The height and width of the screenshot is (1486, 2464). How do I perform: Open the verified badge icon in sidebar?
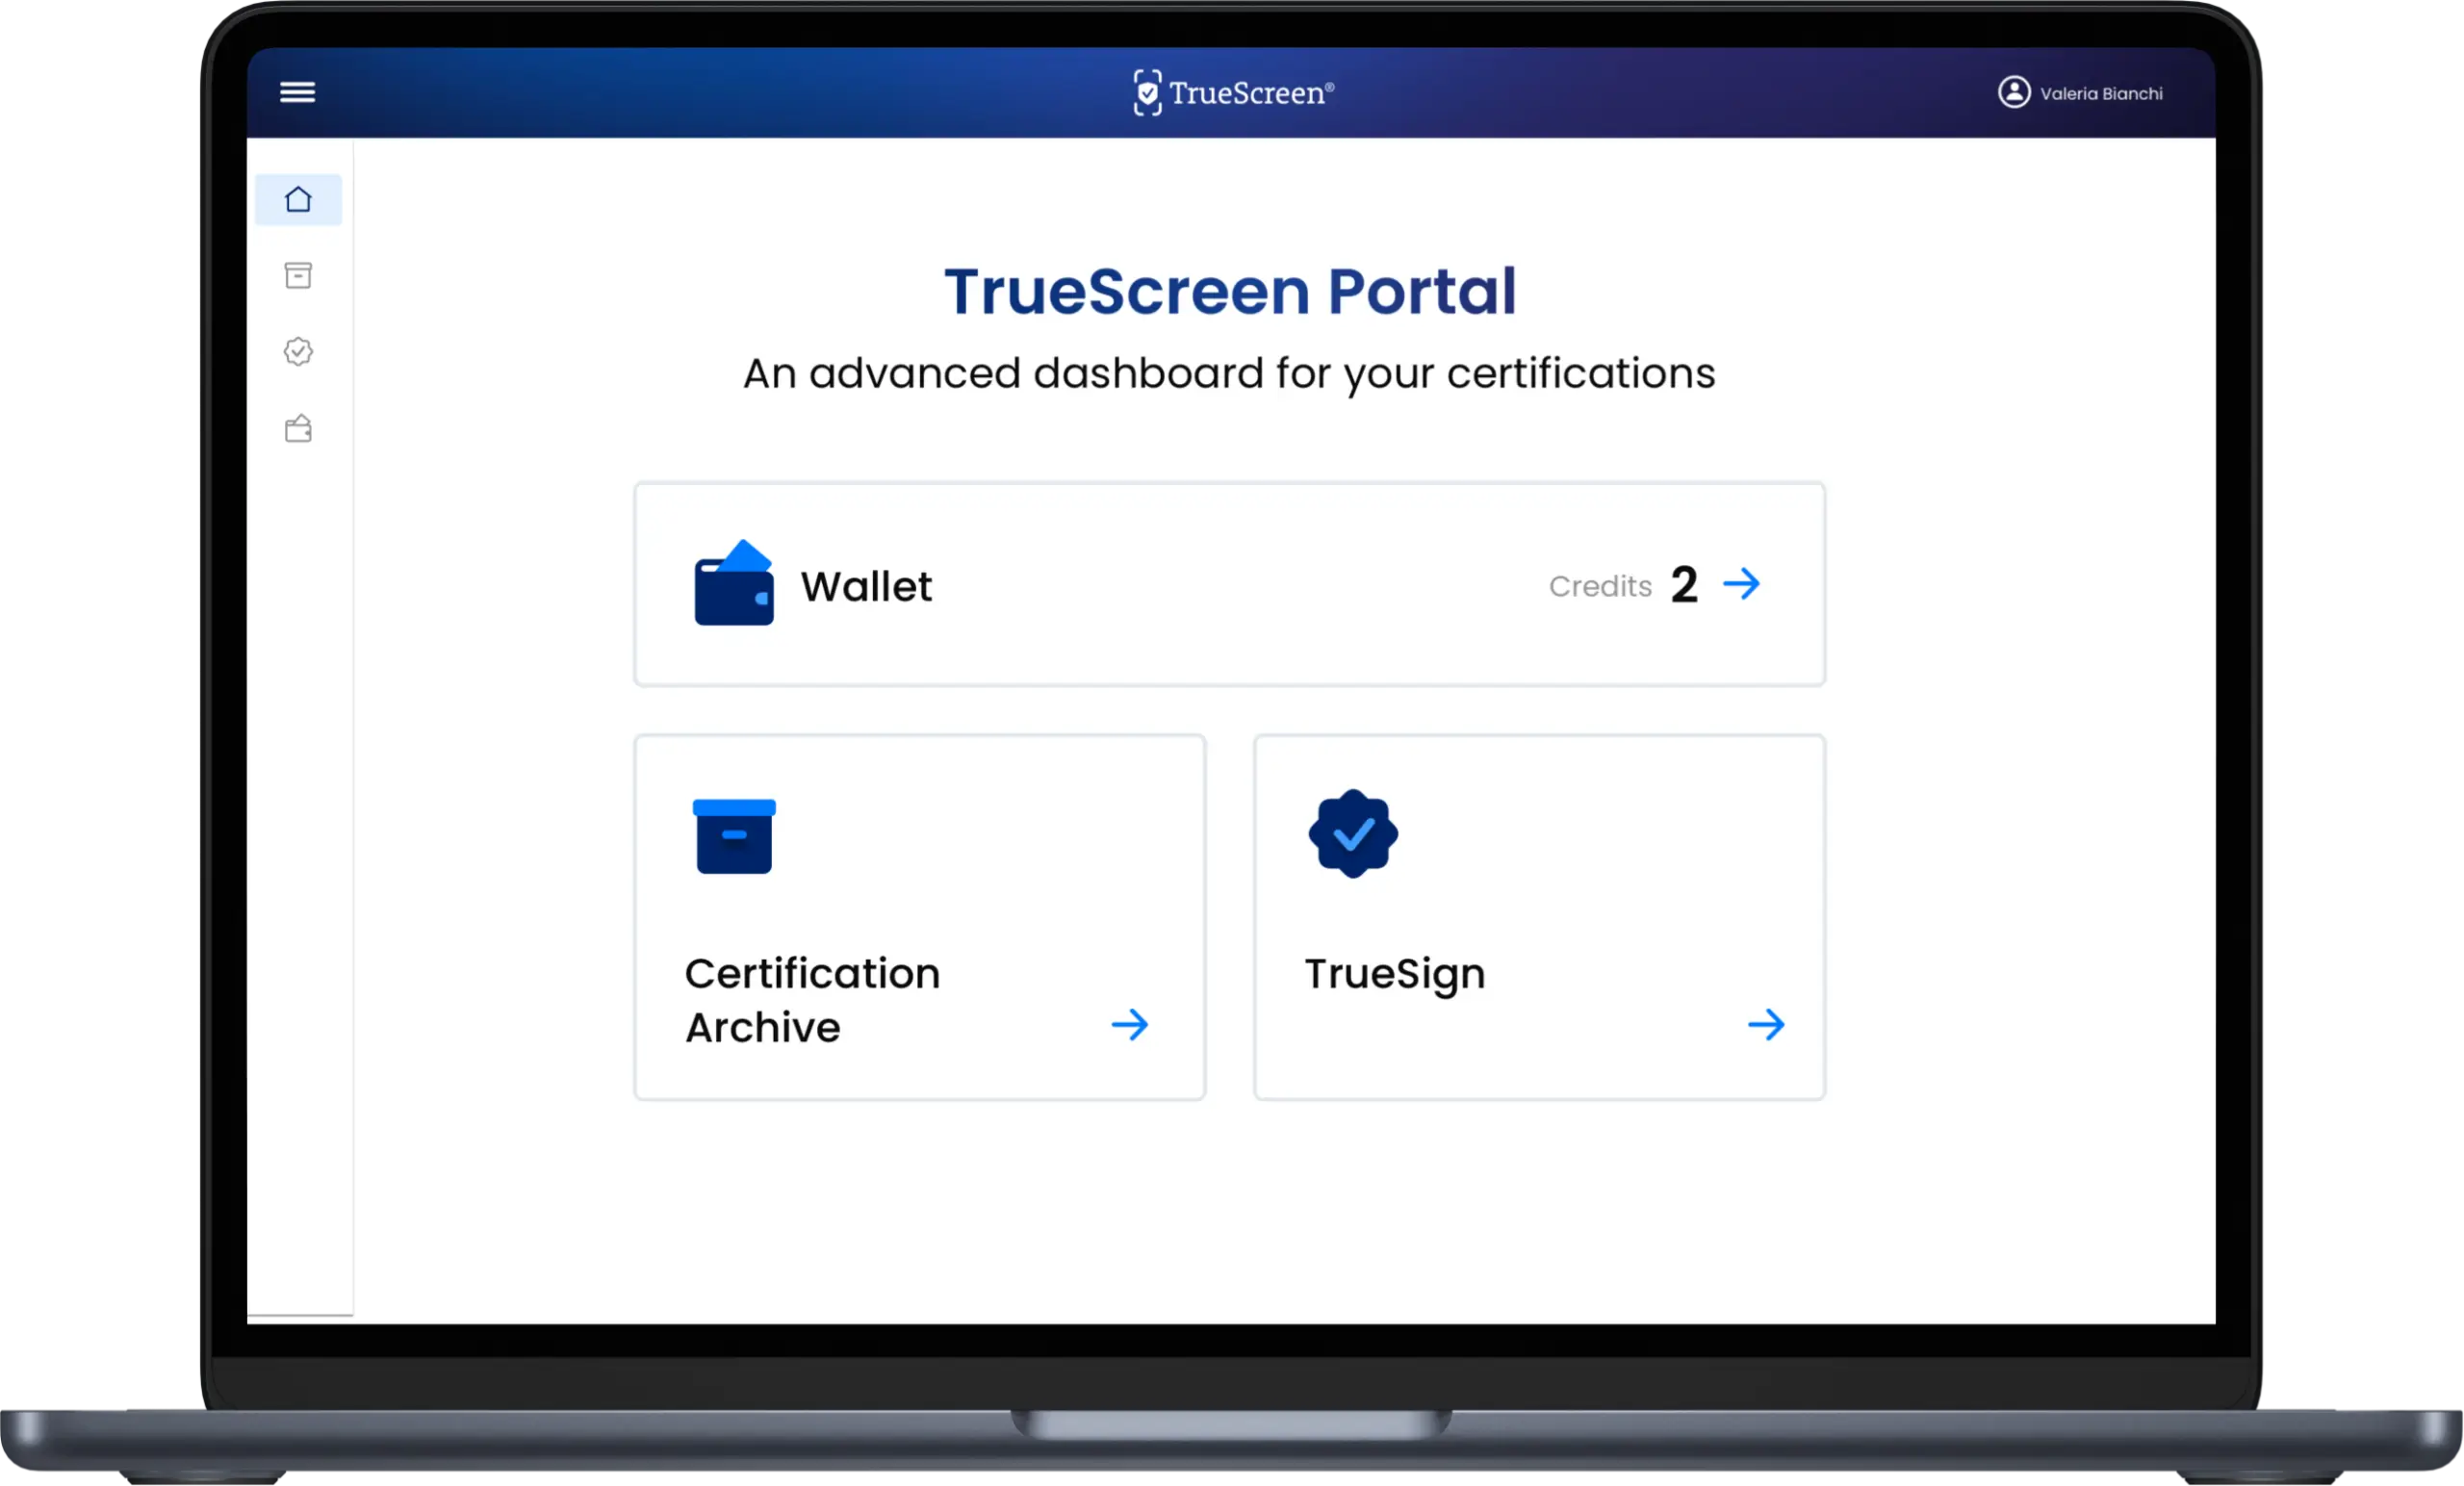(298, 351)
